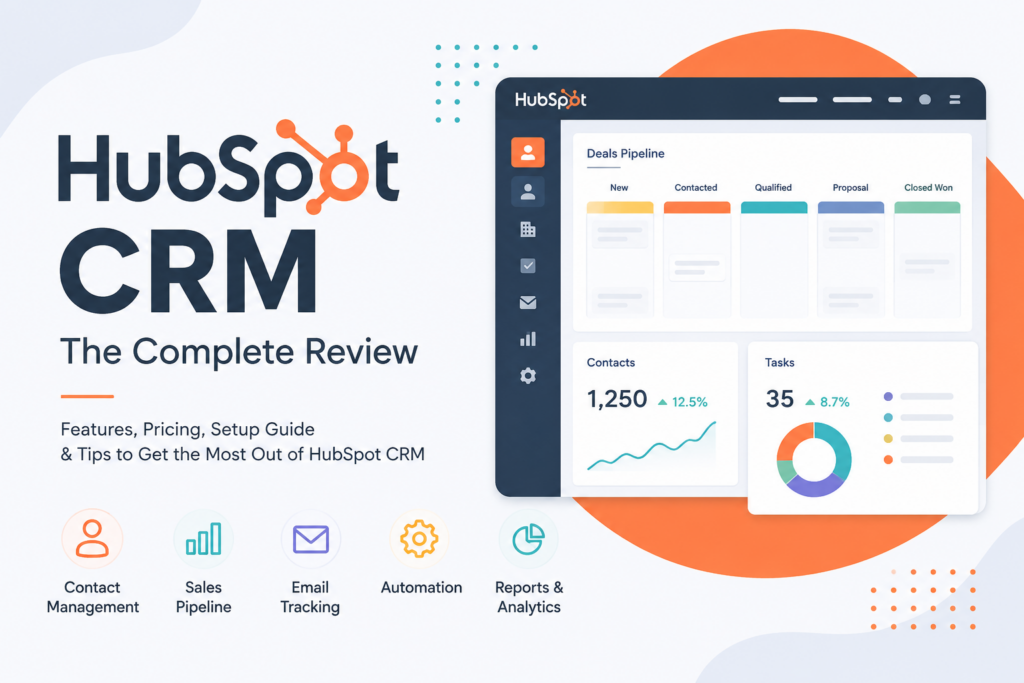Screen dimensions: 1024x683
Task: Click the Contact Management label
Action: pos(93,597)
